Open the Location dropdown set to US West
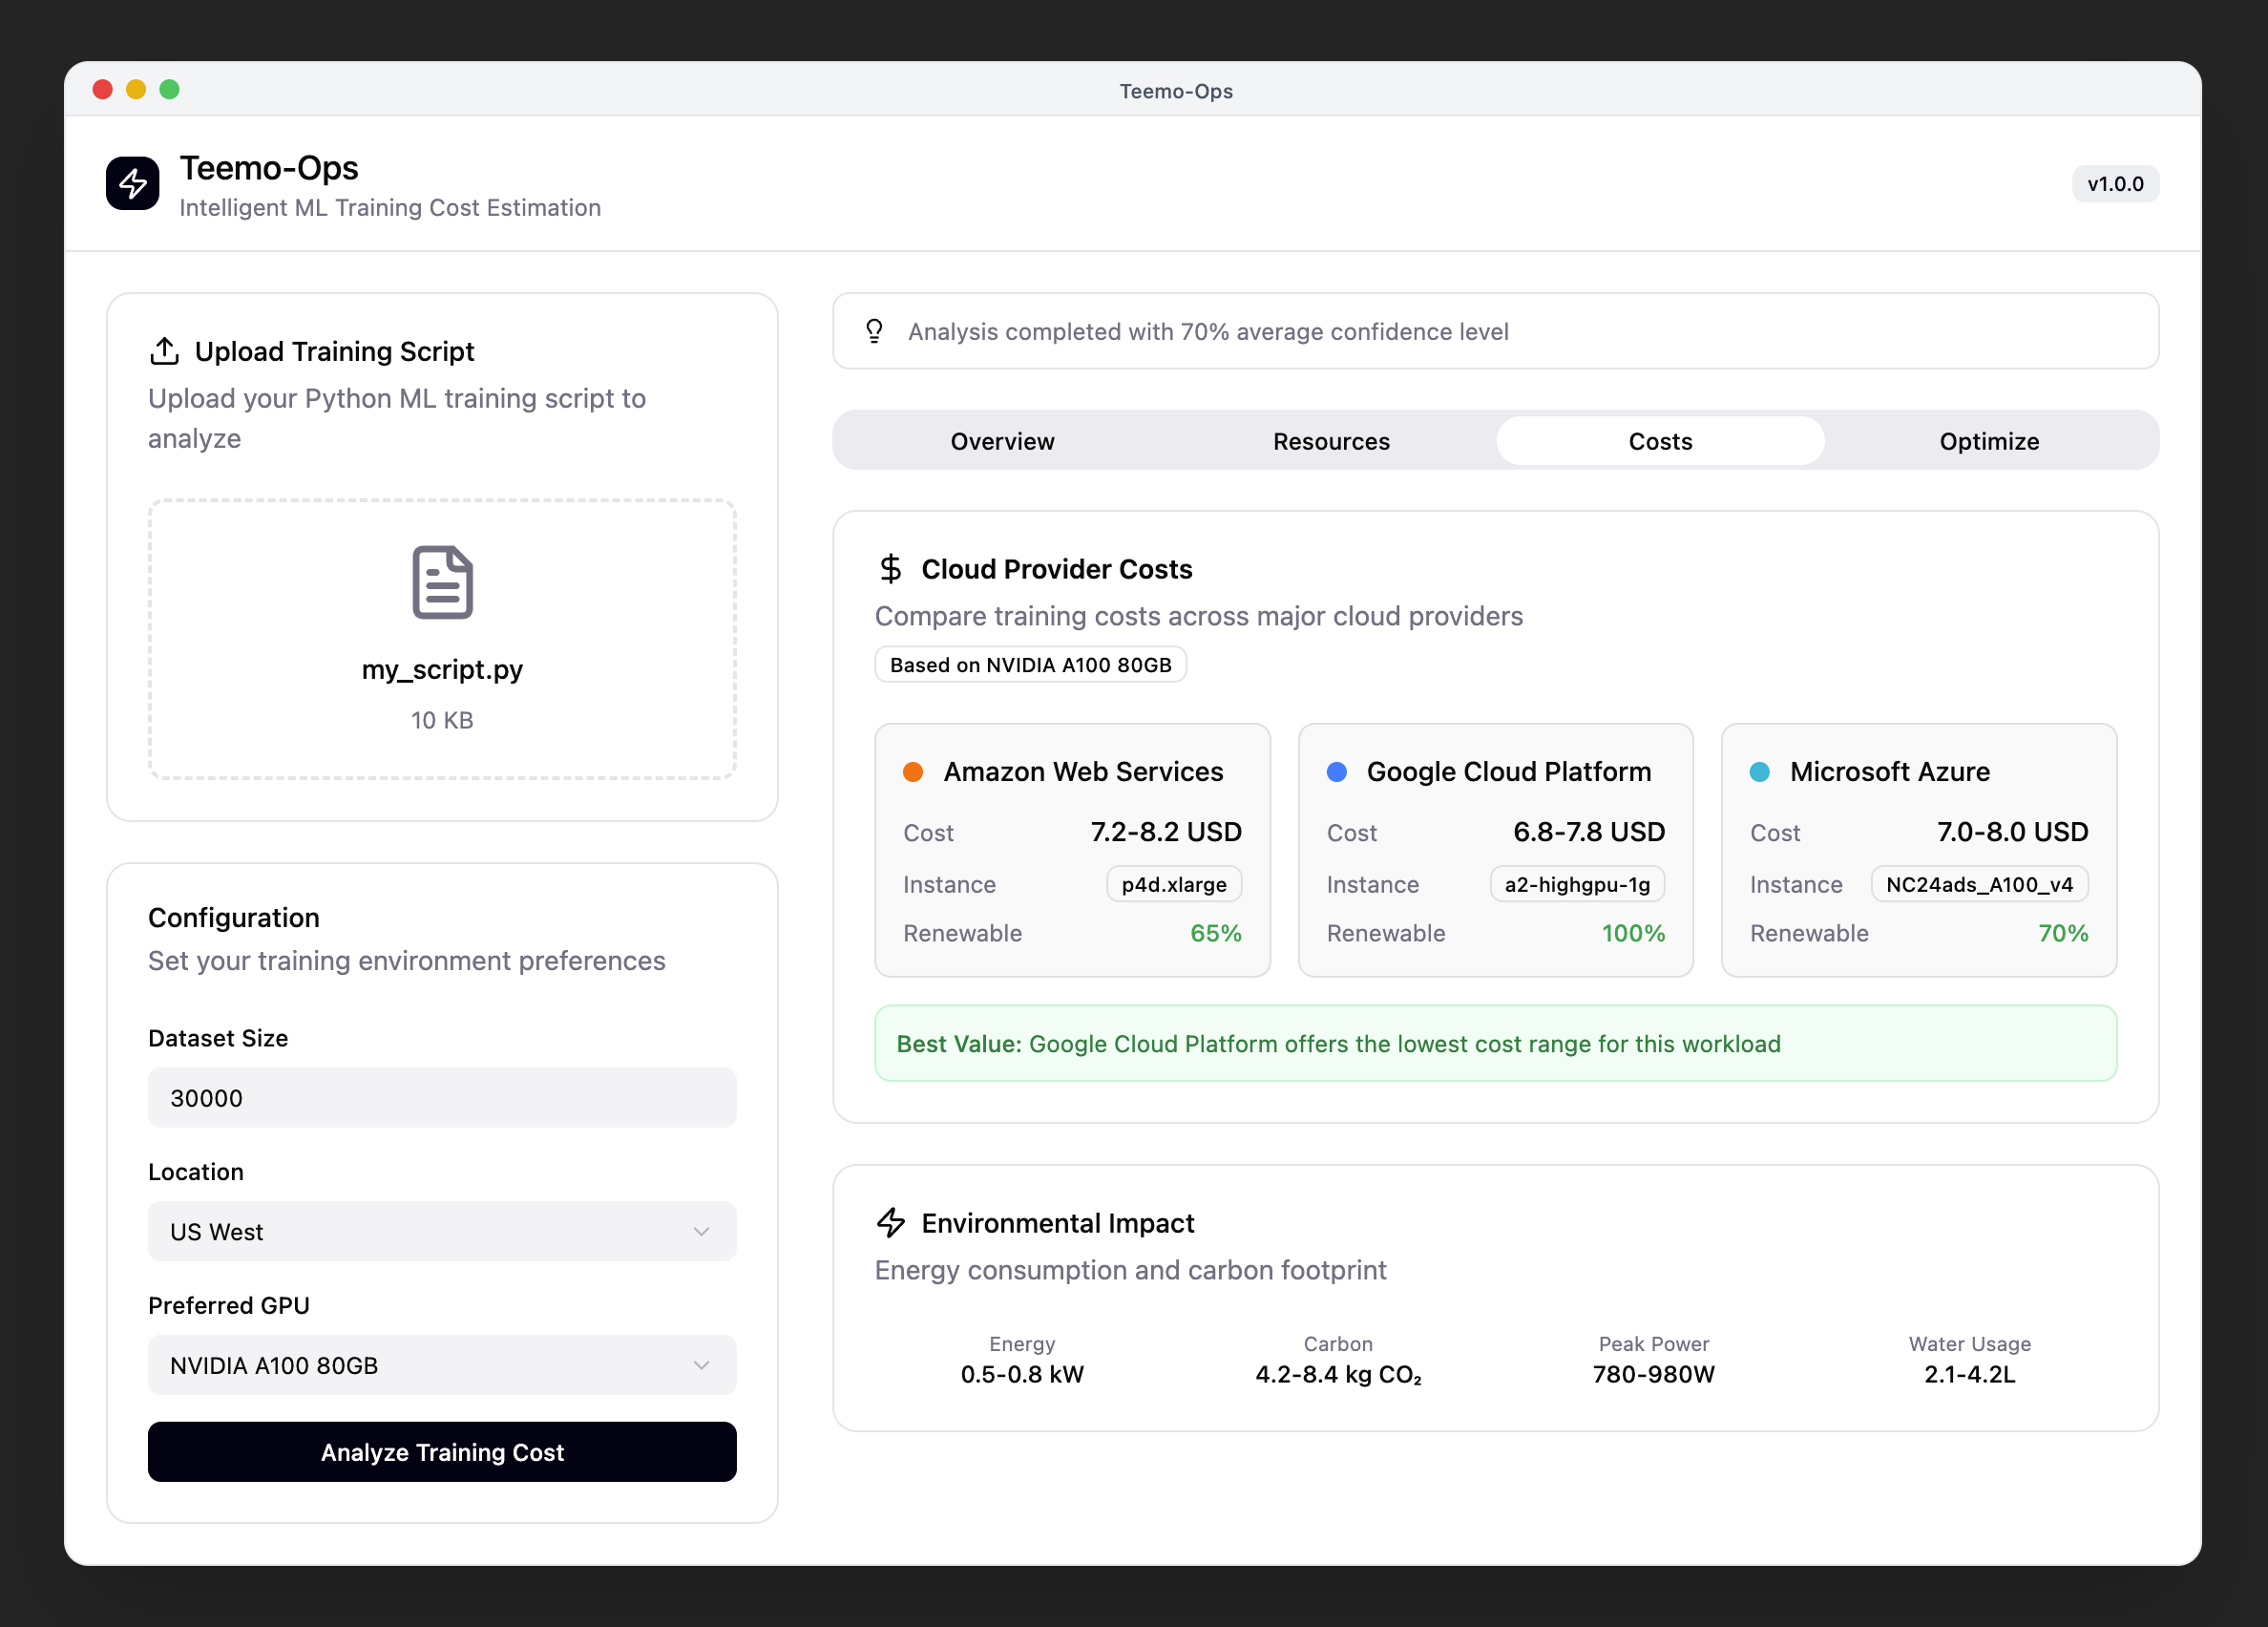This screenshot has width=2268, height=1627. (442, 1231)
